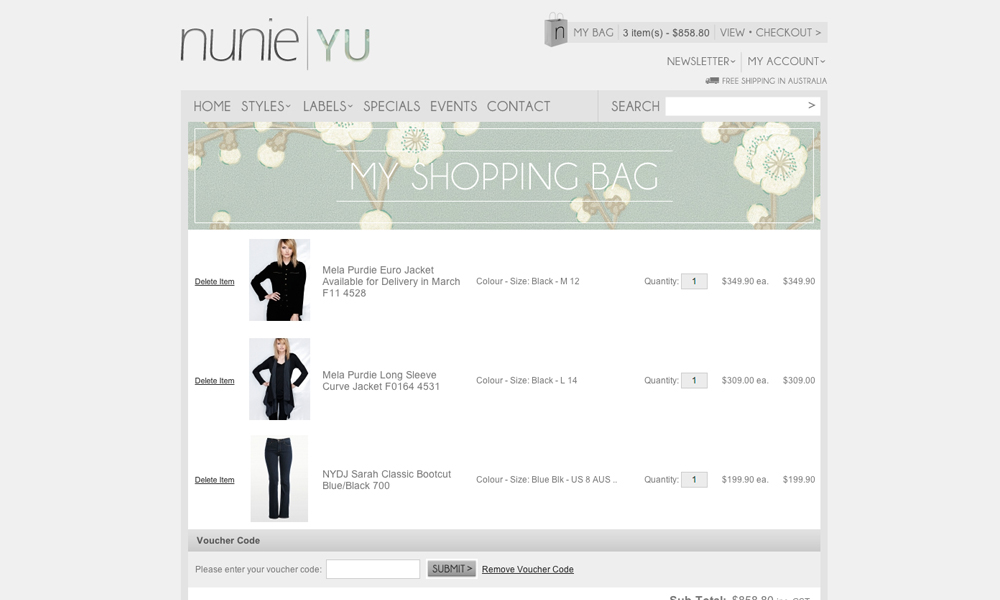Open the Long Sleeve Curve Jacket thumbnail
Image resolution: width=1000 pixels, height=600 pixels.
(279, 379)
